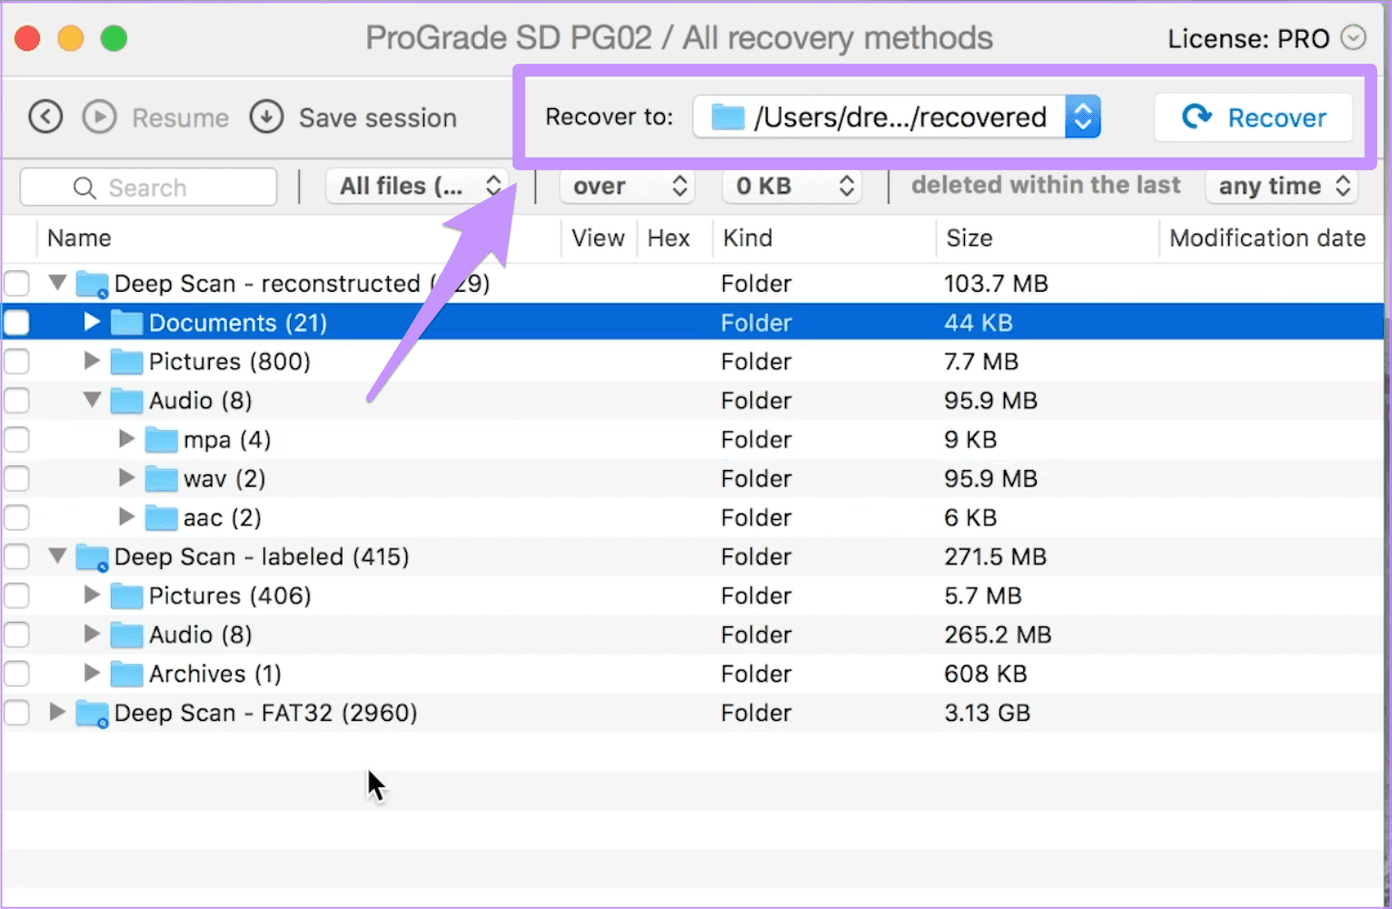Collapse the Deep Scan - reconstructed tree

(57, 283)
